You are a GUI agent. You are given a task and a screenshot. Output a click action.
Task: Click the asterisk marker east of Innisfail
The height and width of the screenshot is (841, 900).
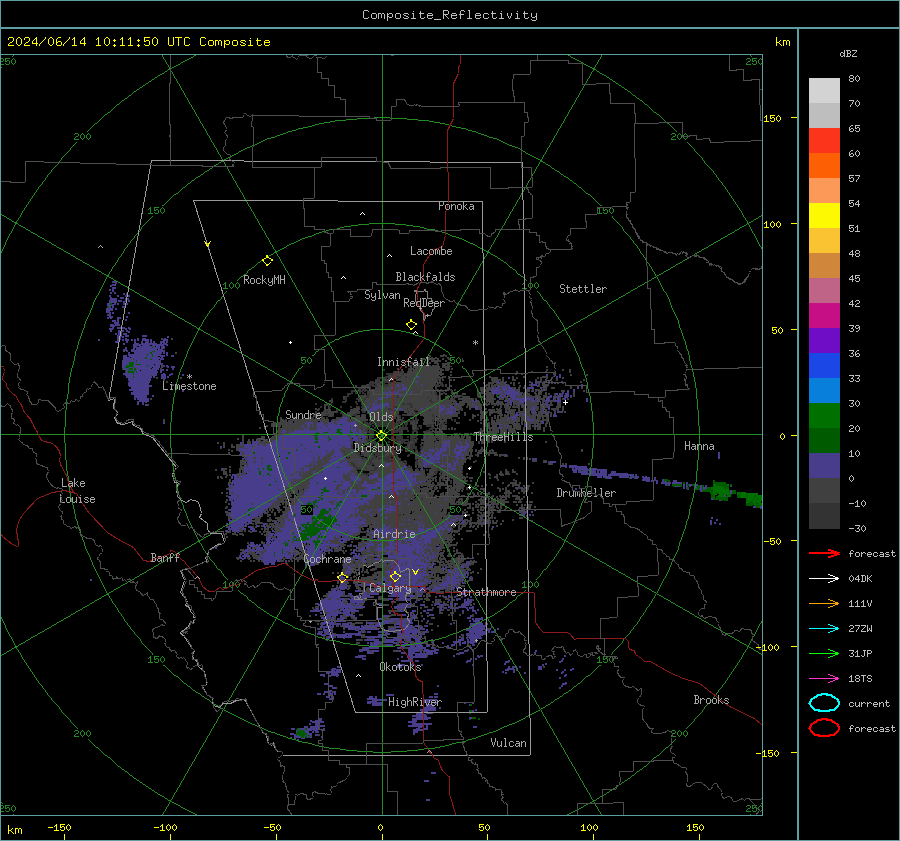(475, 343)
